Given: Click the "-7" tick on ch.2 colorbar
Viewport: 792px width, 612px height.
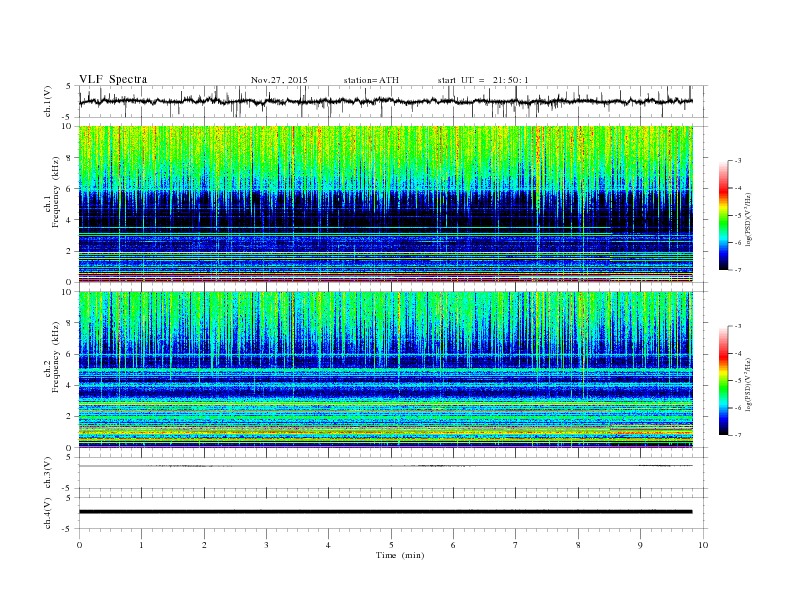Looking at the screenshot, I should point(737,435).
